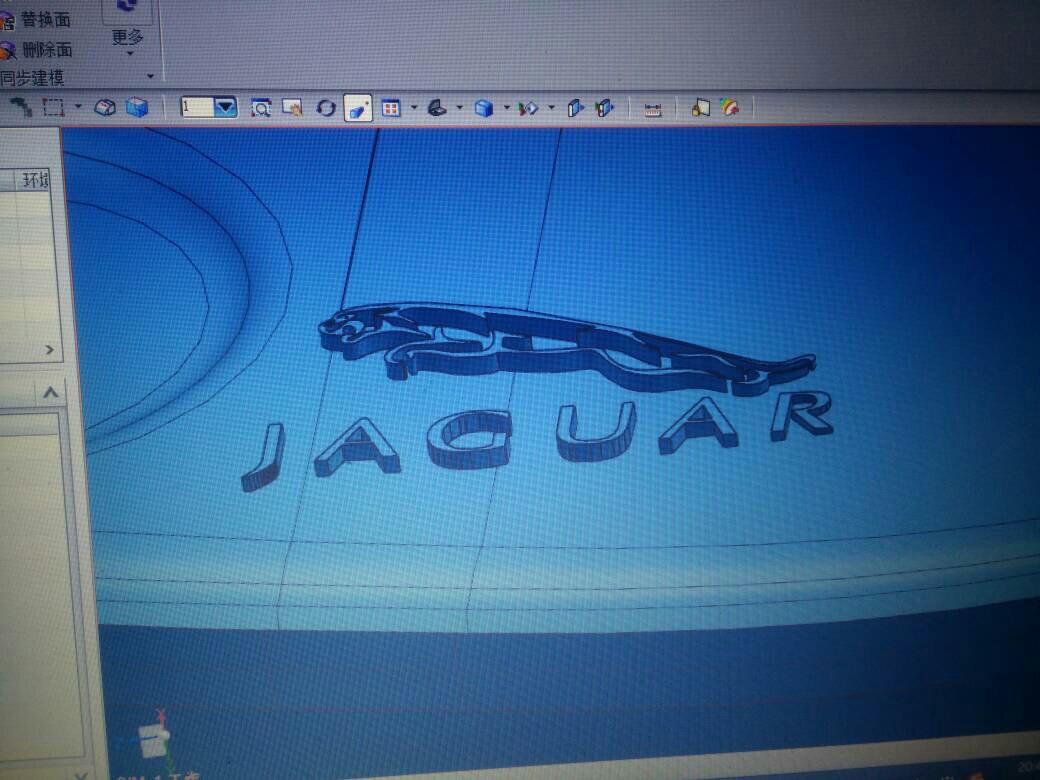Collapse the lower left panel section chevron
Screen dimensions: 1040x780
click(51, 393)
